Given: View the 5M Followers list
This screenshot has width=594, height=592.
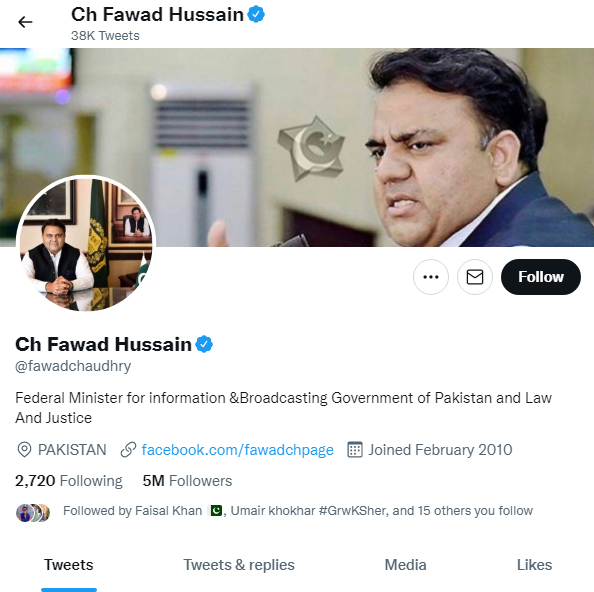Looking at the screenshot, I should click(x=187, y=481).
